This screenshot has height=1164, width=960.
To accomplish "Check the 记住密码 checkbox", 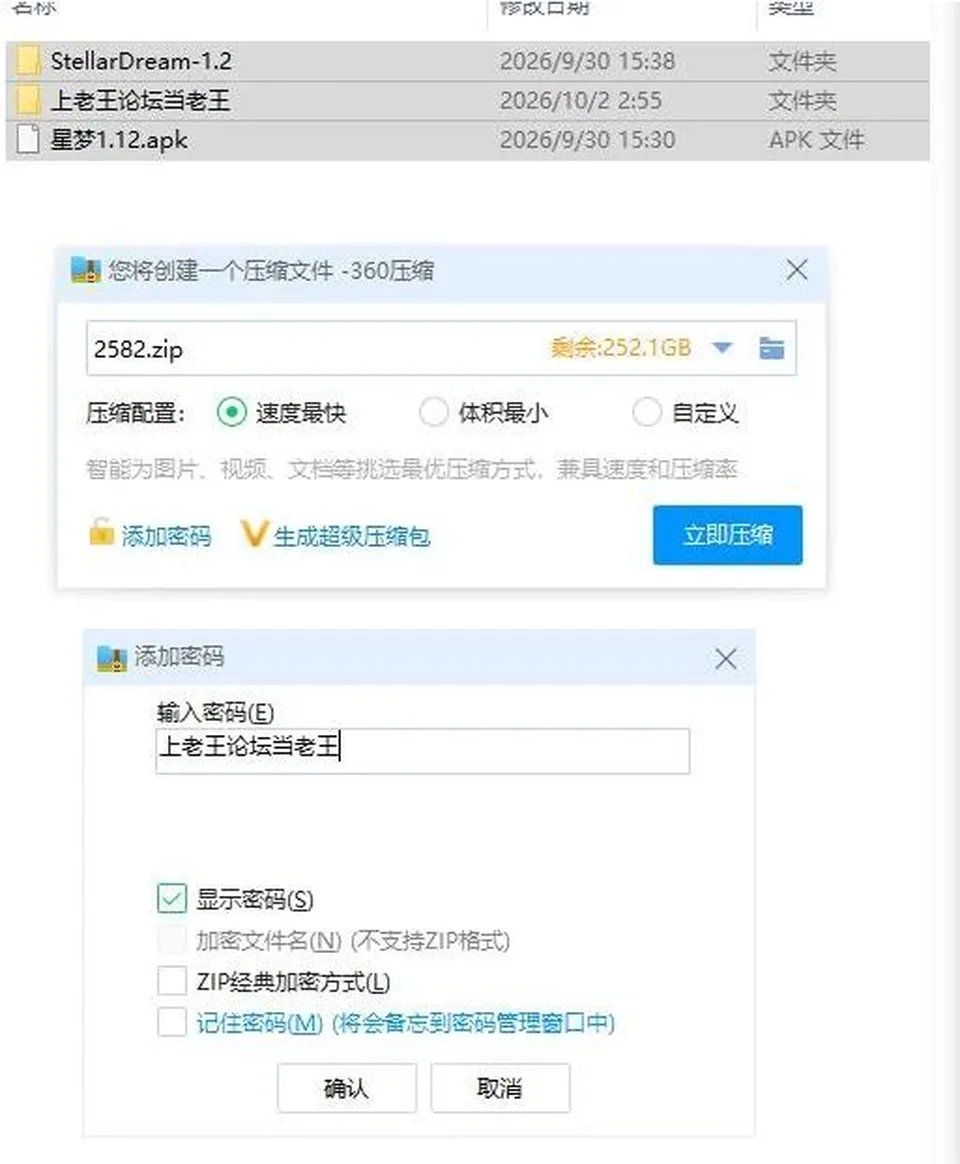I will 172,1022.
